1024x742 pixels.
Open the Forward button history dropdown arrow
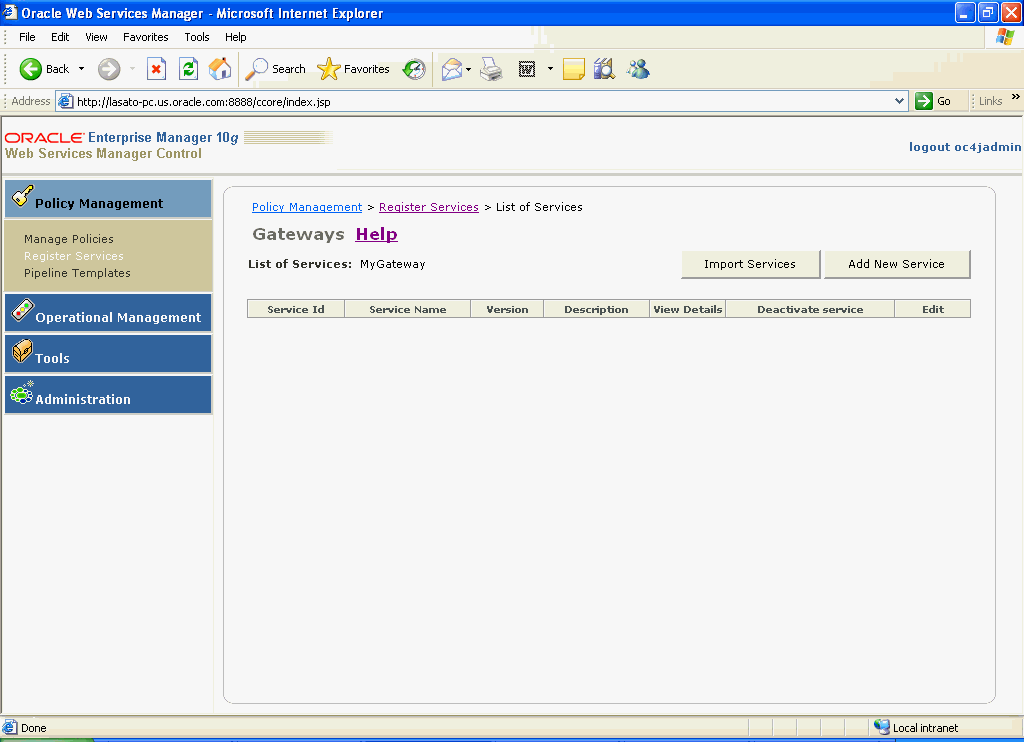pyautogui.click(x=133, y=69)
